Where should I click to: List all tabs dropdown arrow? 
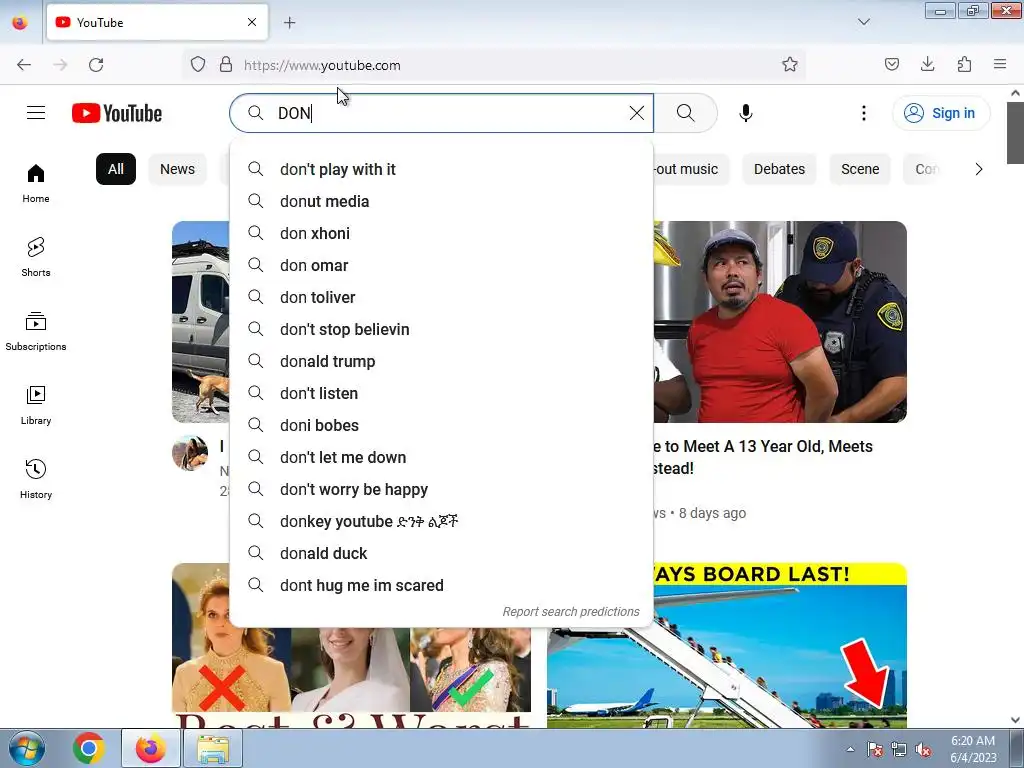coord(863,22)
